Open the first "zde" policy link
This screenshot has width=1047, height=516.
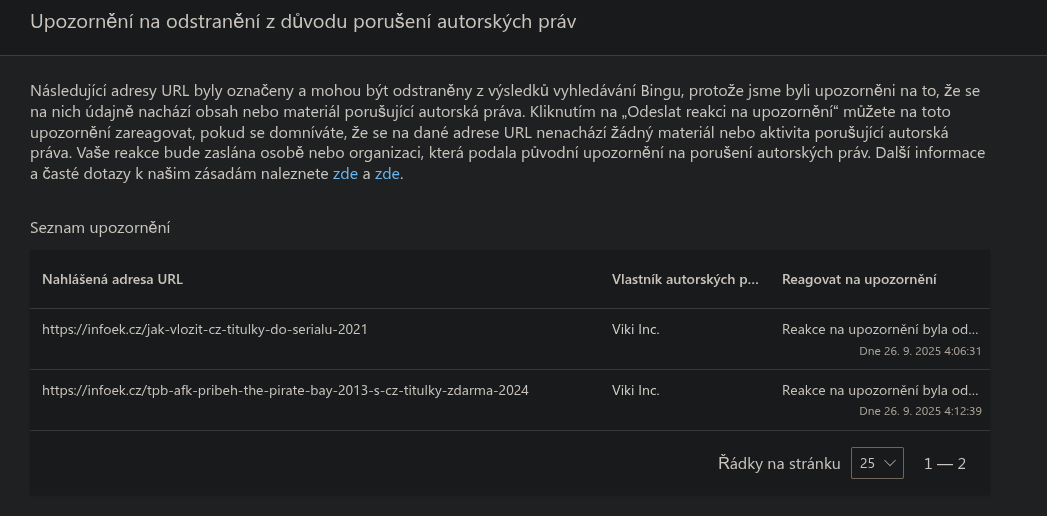(x=344, y=174)
